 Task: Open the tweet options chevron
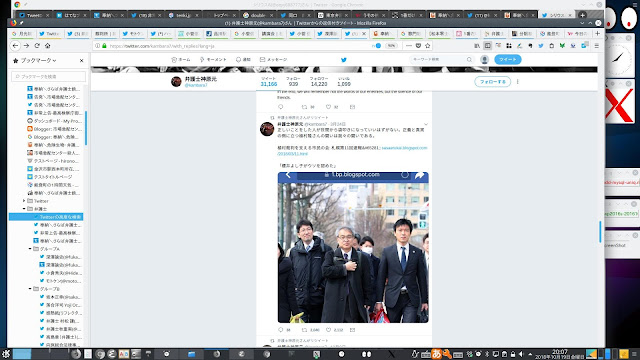426,124
